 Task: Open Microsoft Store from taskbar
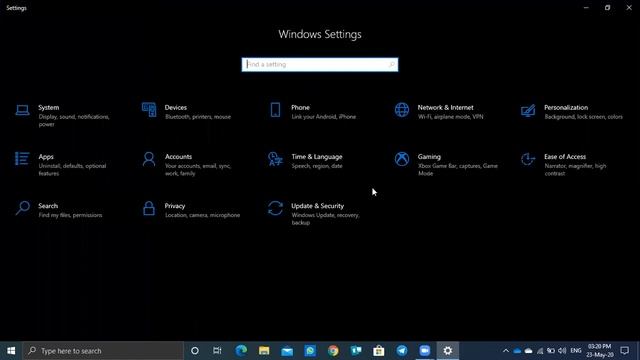(x=379, y=351)
